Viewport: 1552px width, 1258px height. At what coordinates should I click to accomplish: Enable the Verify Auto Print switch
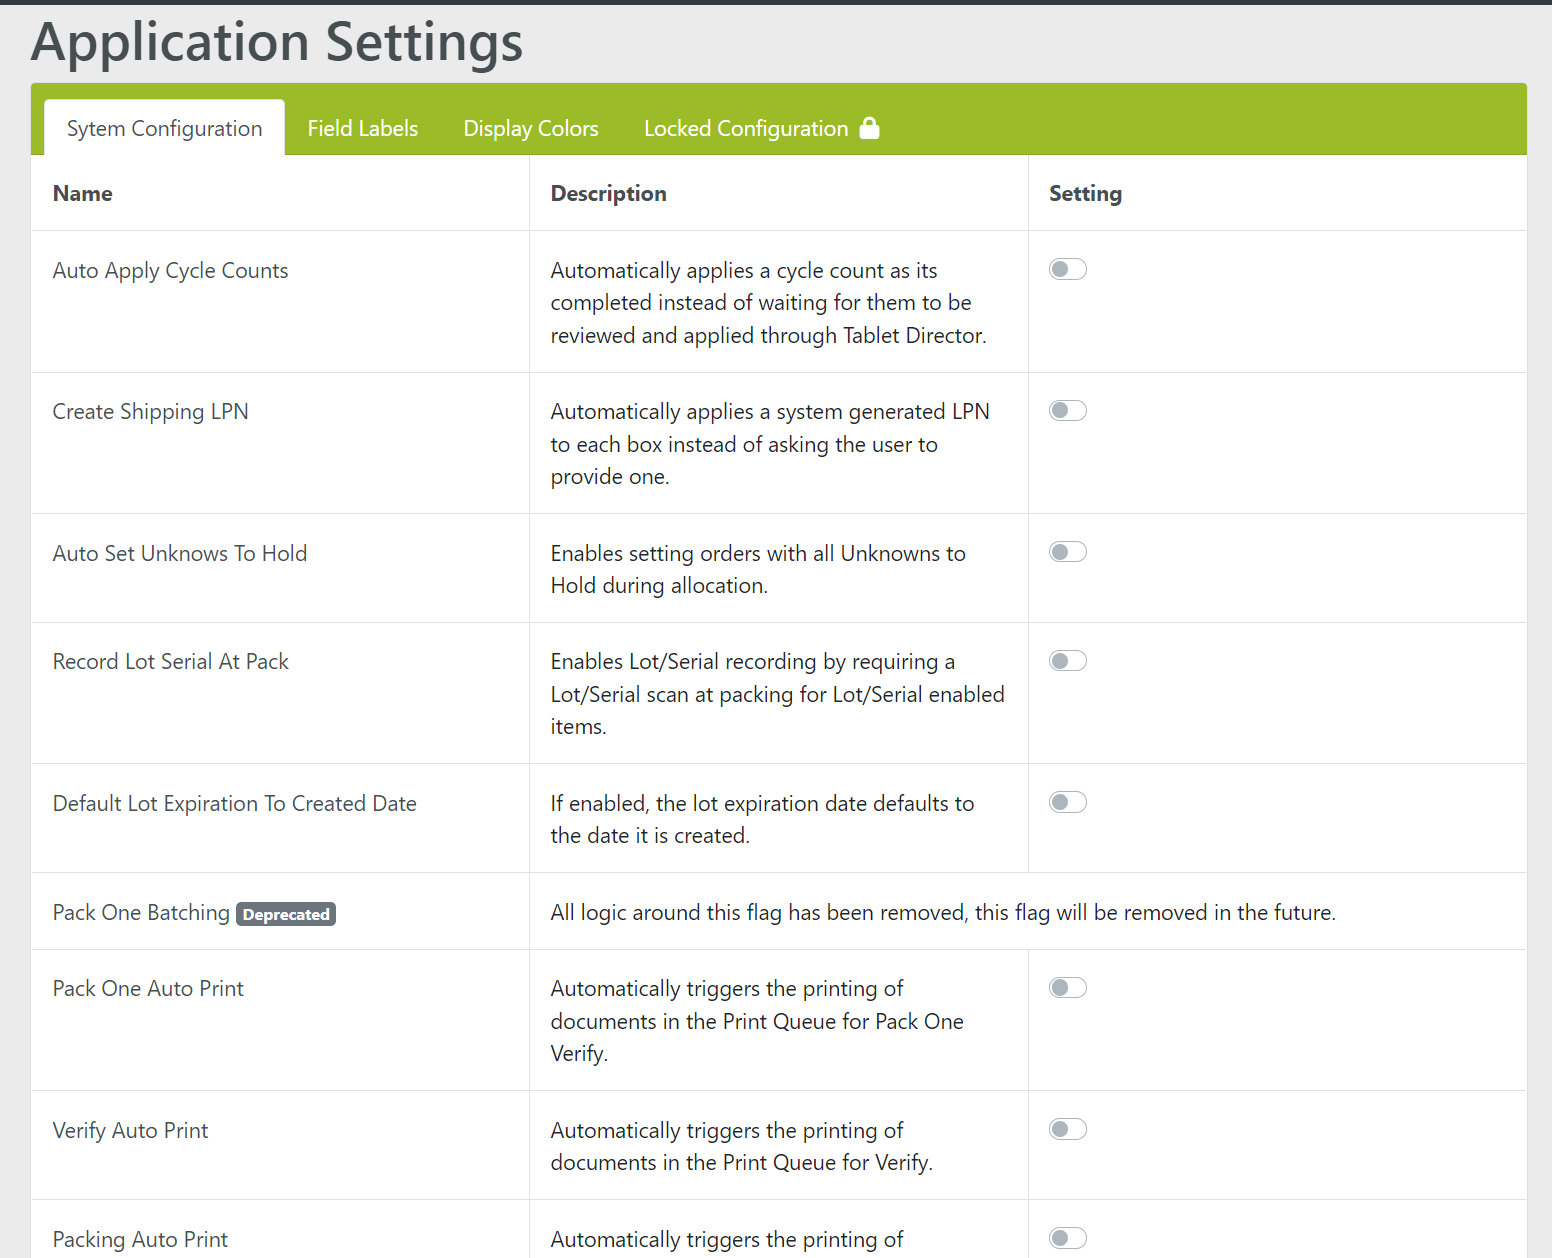coord(1067,1129)
